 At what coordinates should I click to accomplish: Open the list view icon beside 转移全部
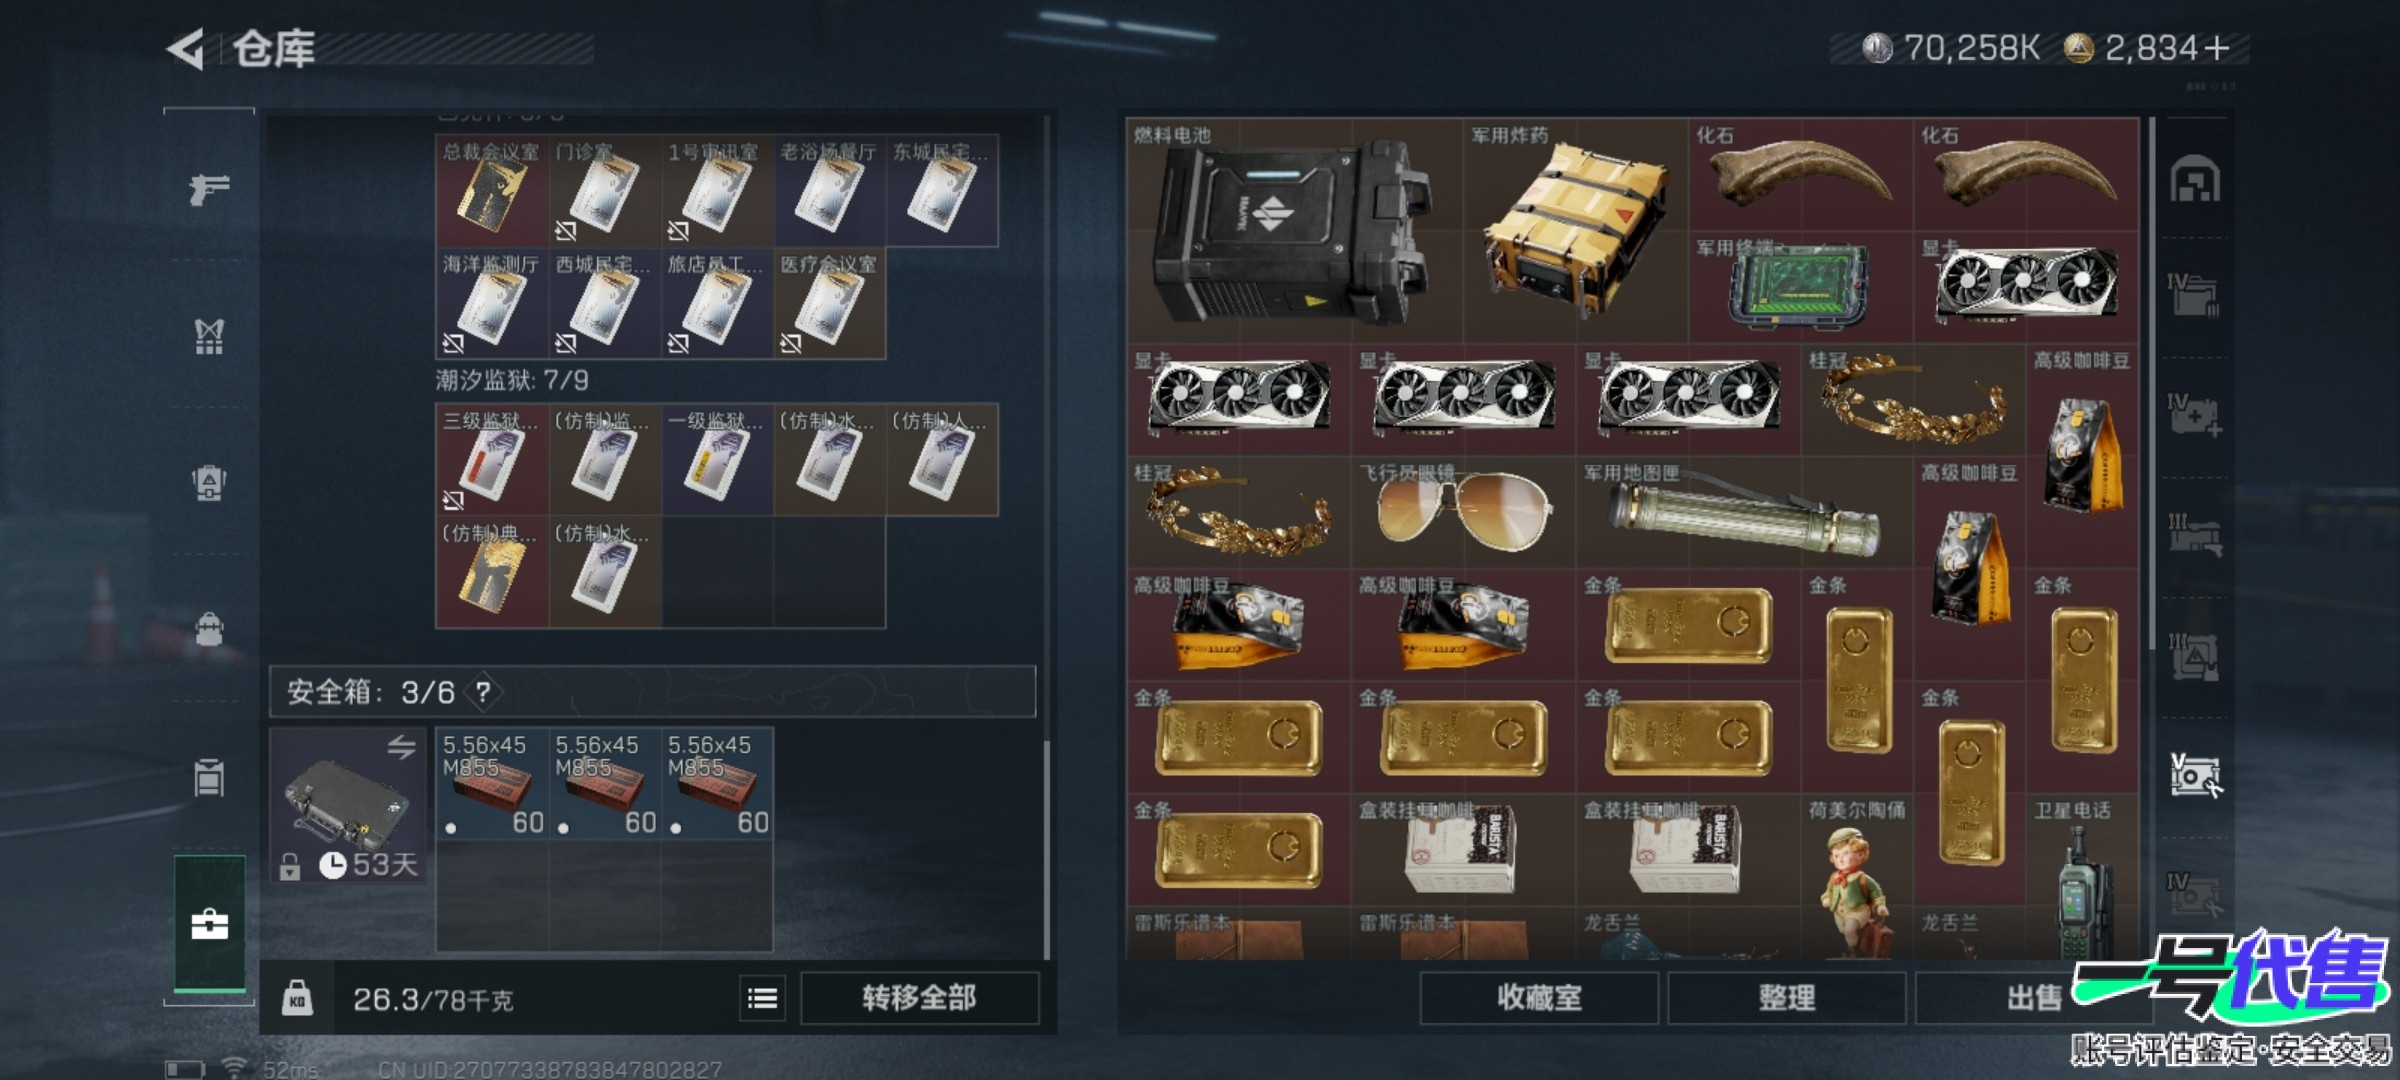pyautogui.click(x=763, y=998)
